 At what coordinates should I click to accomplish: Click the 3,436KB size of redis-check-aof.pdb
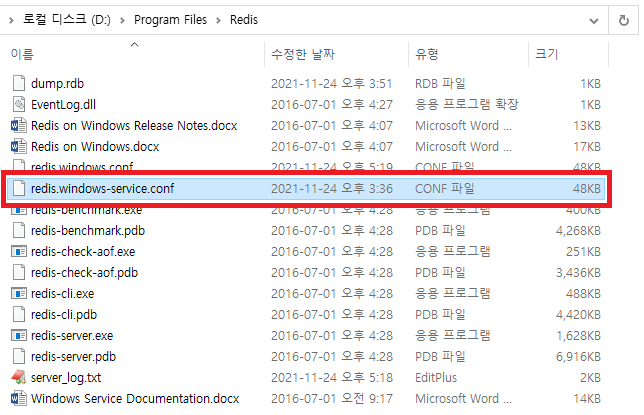(x=578, y=272)
